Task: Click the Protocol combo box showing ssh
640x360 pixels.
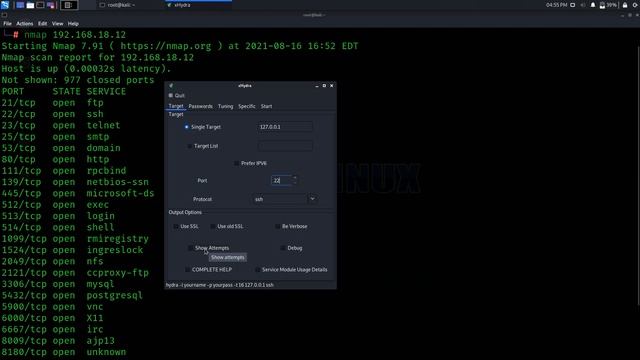Action: pos(280,199)
